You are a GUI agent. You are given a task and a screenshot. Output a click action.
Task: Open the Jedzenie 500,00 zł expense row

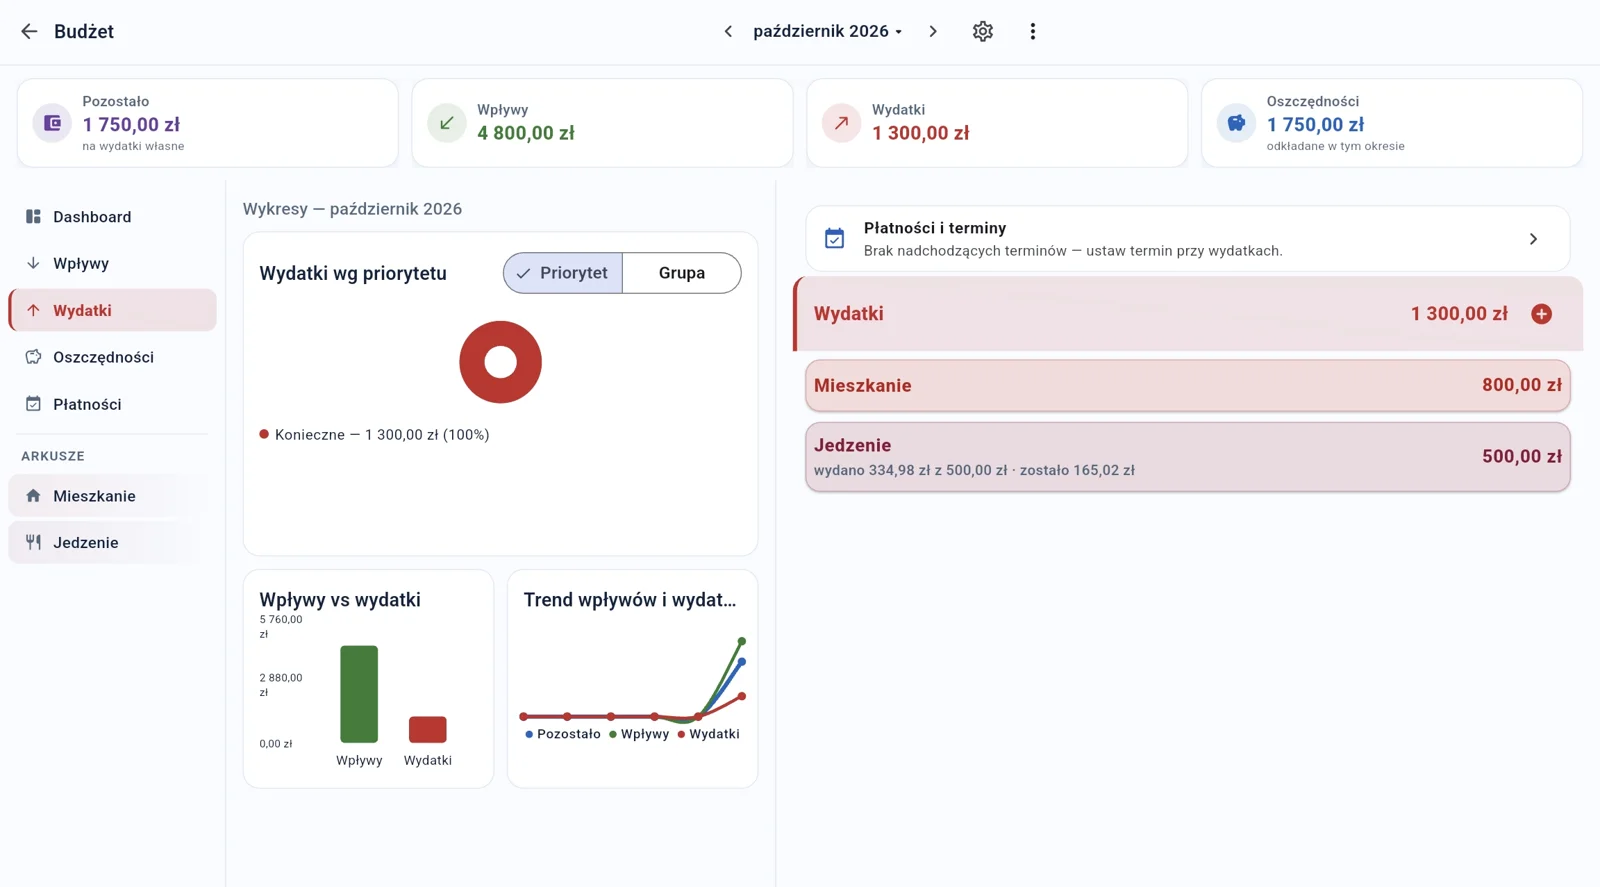(1188, 457)
